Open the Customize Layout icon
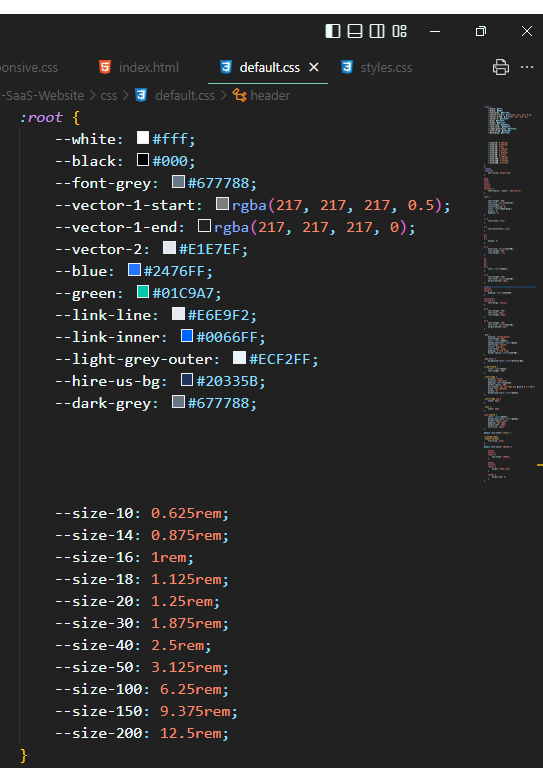This screenshot has width=543, height=768. [x=400, y=31]
